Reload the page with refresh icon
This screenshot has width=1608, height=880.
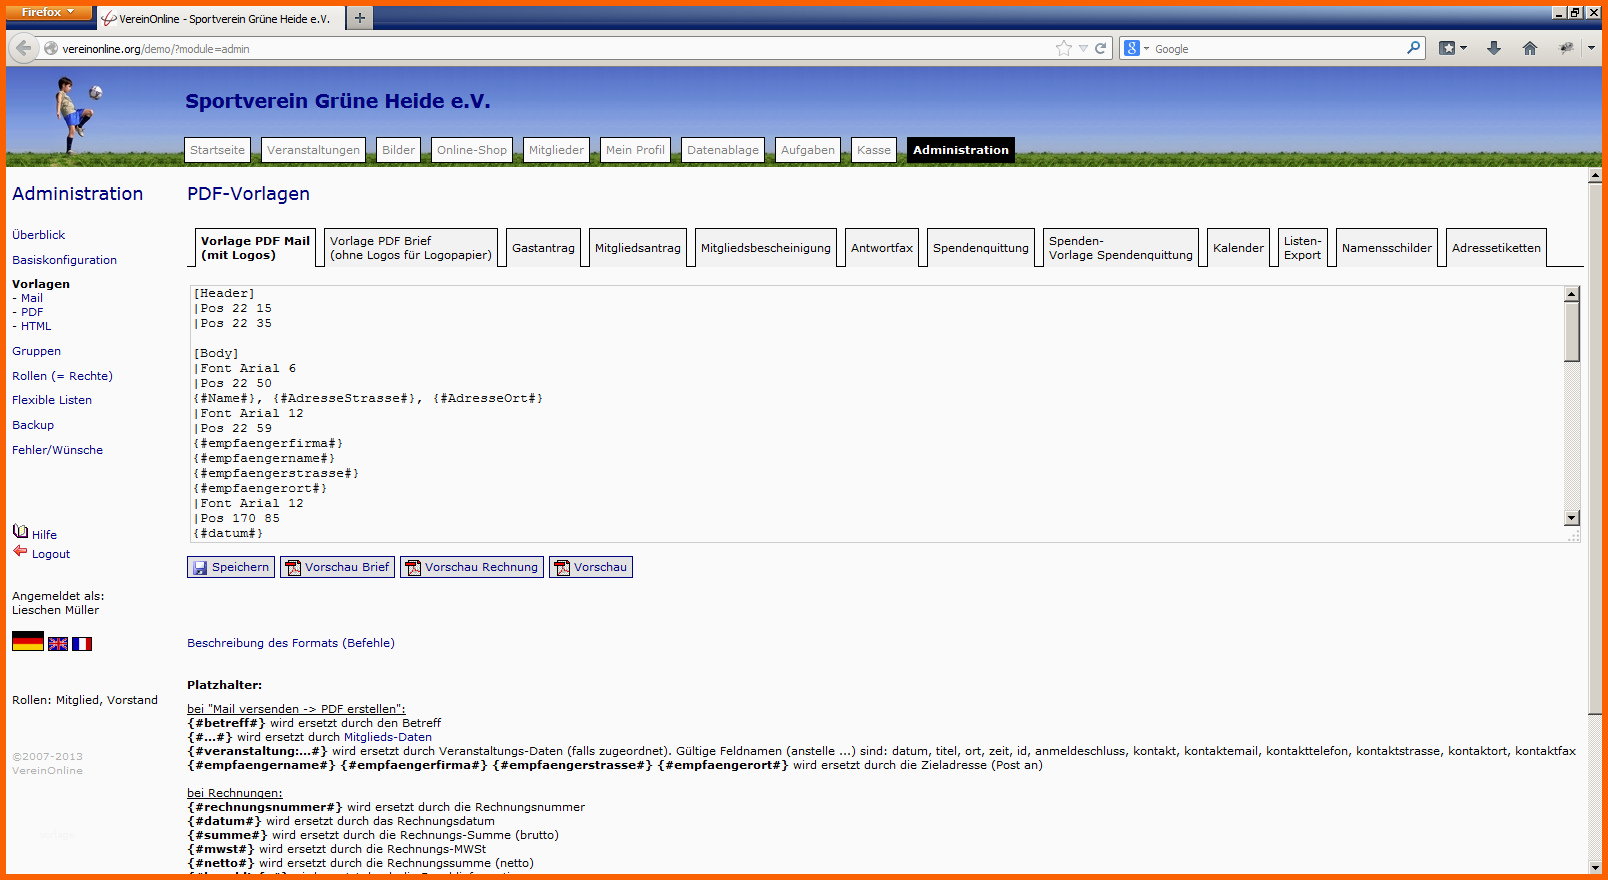click(1100, 48)
